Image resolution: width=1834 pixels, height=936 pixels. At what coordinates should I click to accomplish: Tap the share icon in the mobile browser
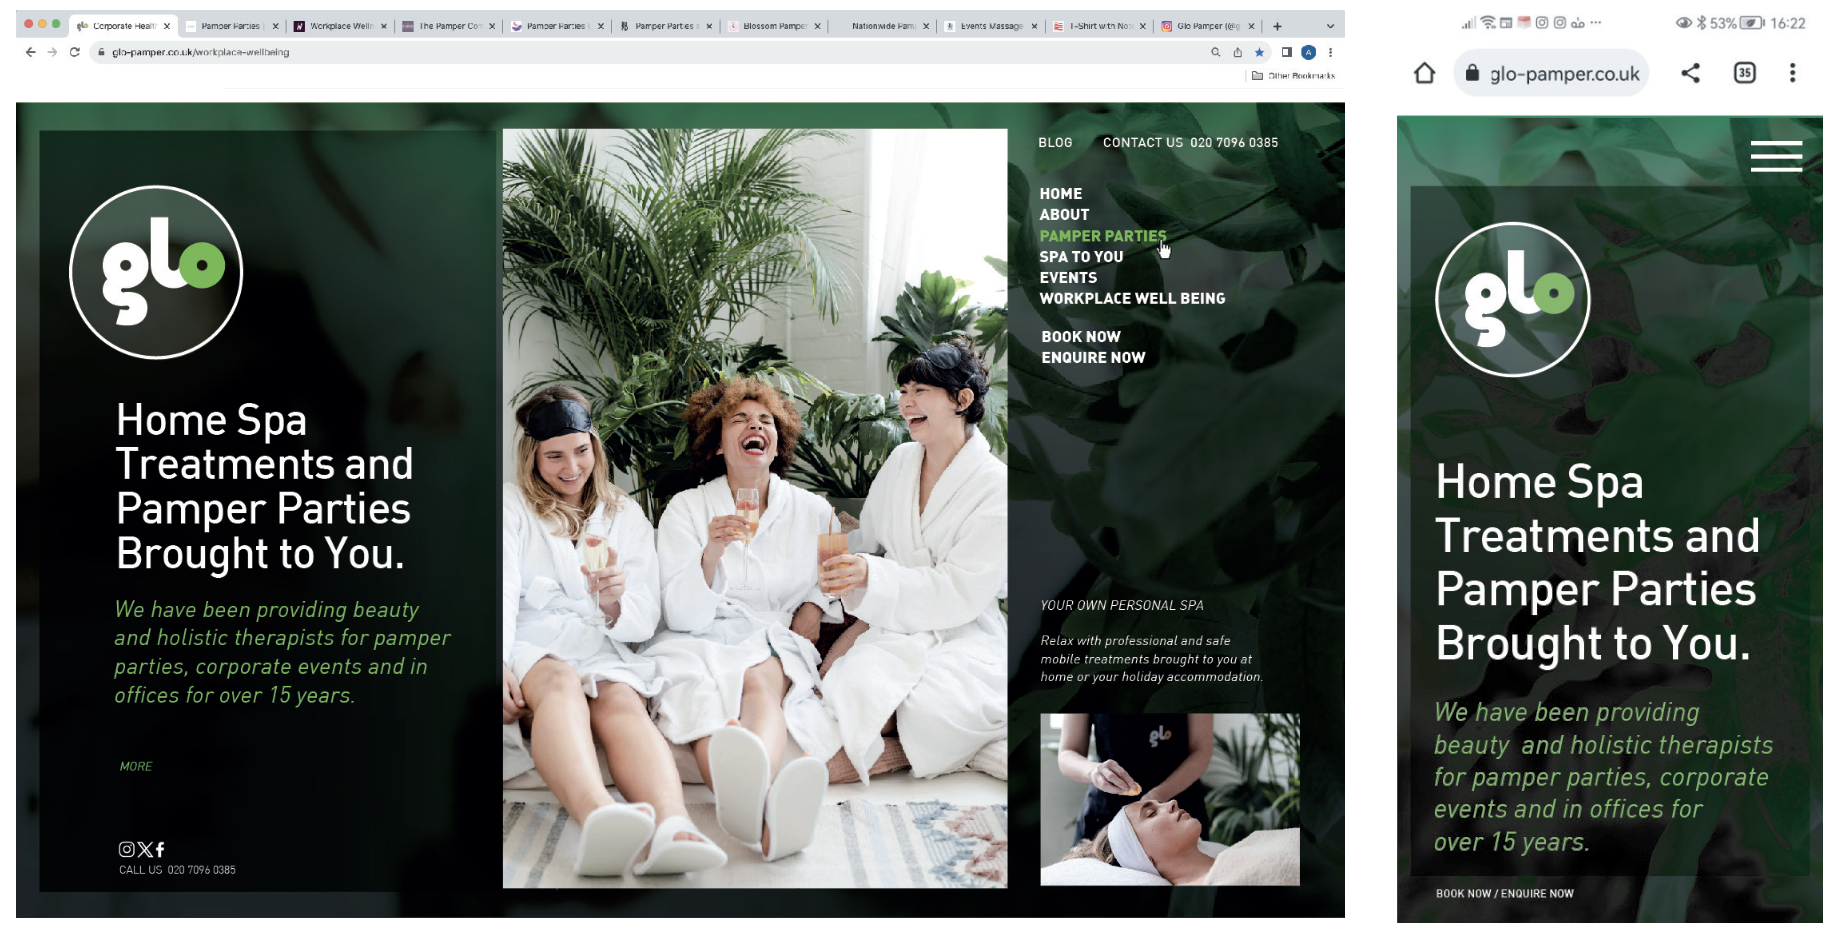[x=1690, y=73]
